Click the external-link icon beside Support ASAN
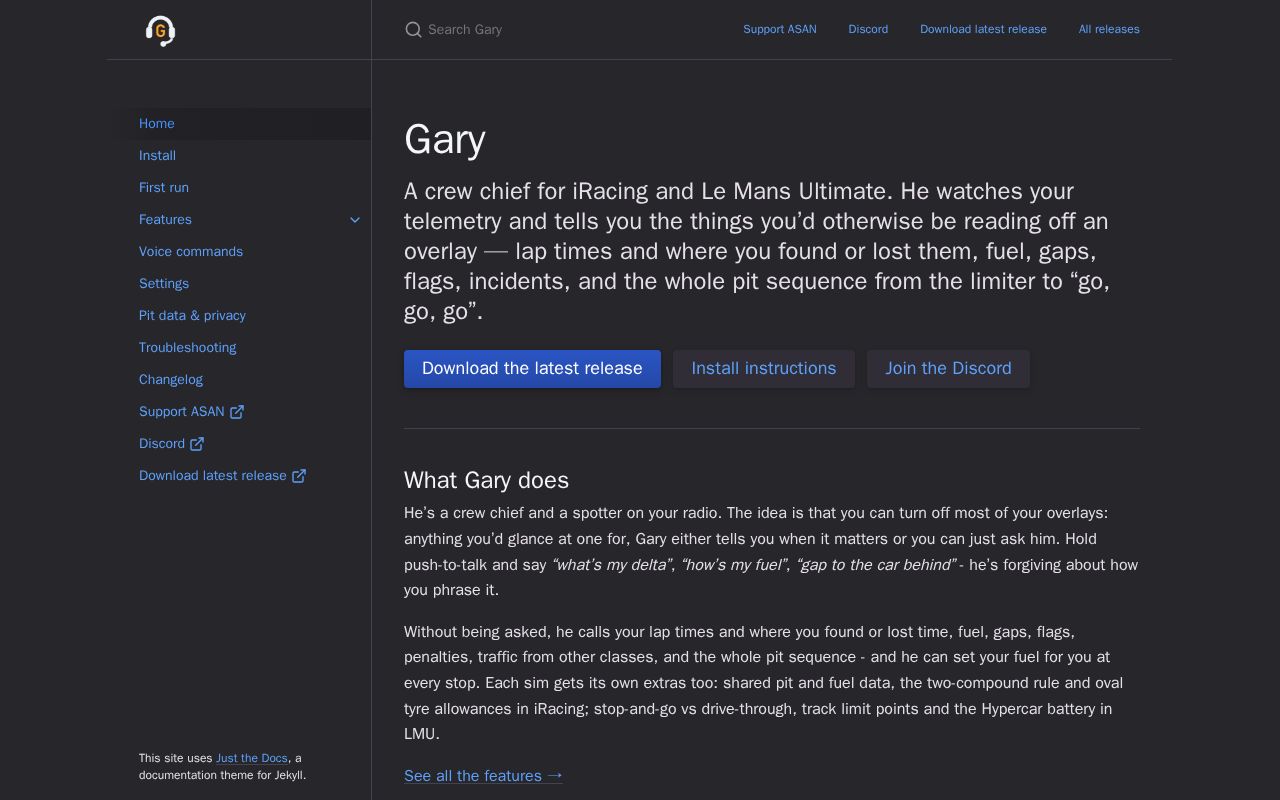1280x800 pixels. tap(237, 412)
